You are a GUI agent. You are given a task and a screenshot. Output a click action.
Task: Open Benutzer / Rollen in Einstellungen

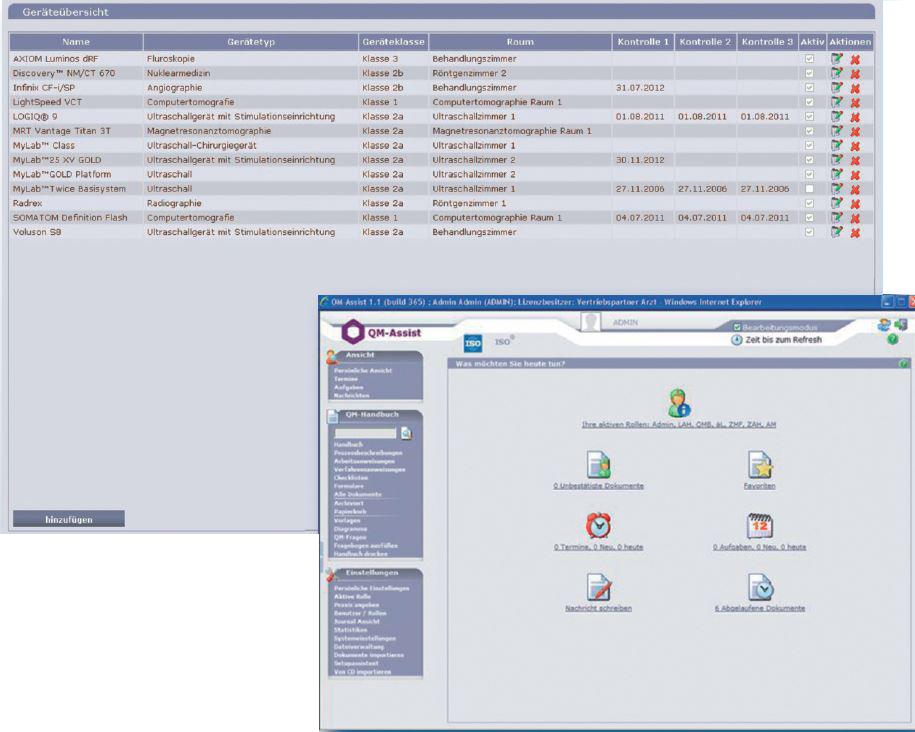click(x=360, y=613)
